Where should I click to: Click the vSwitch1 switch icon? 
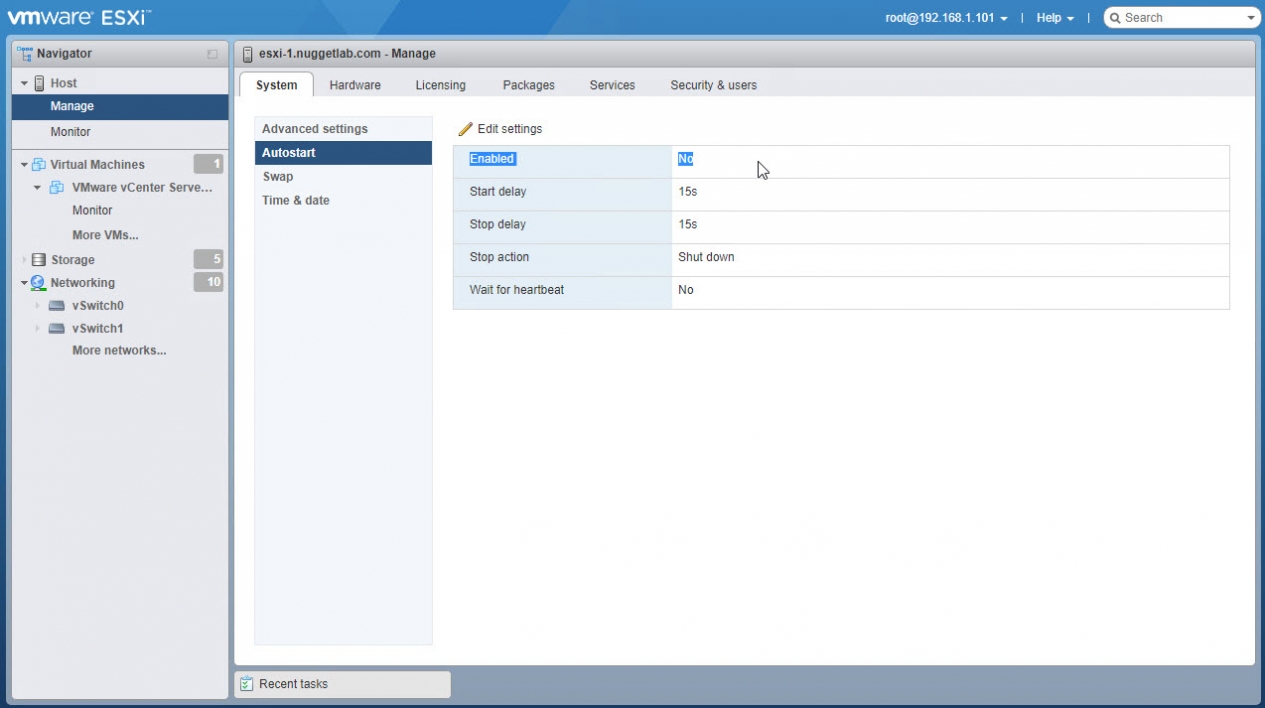click(57, 329)
